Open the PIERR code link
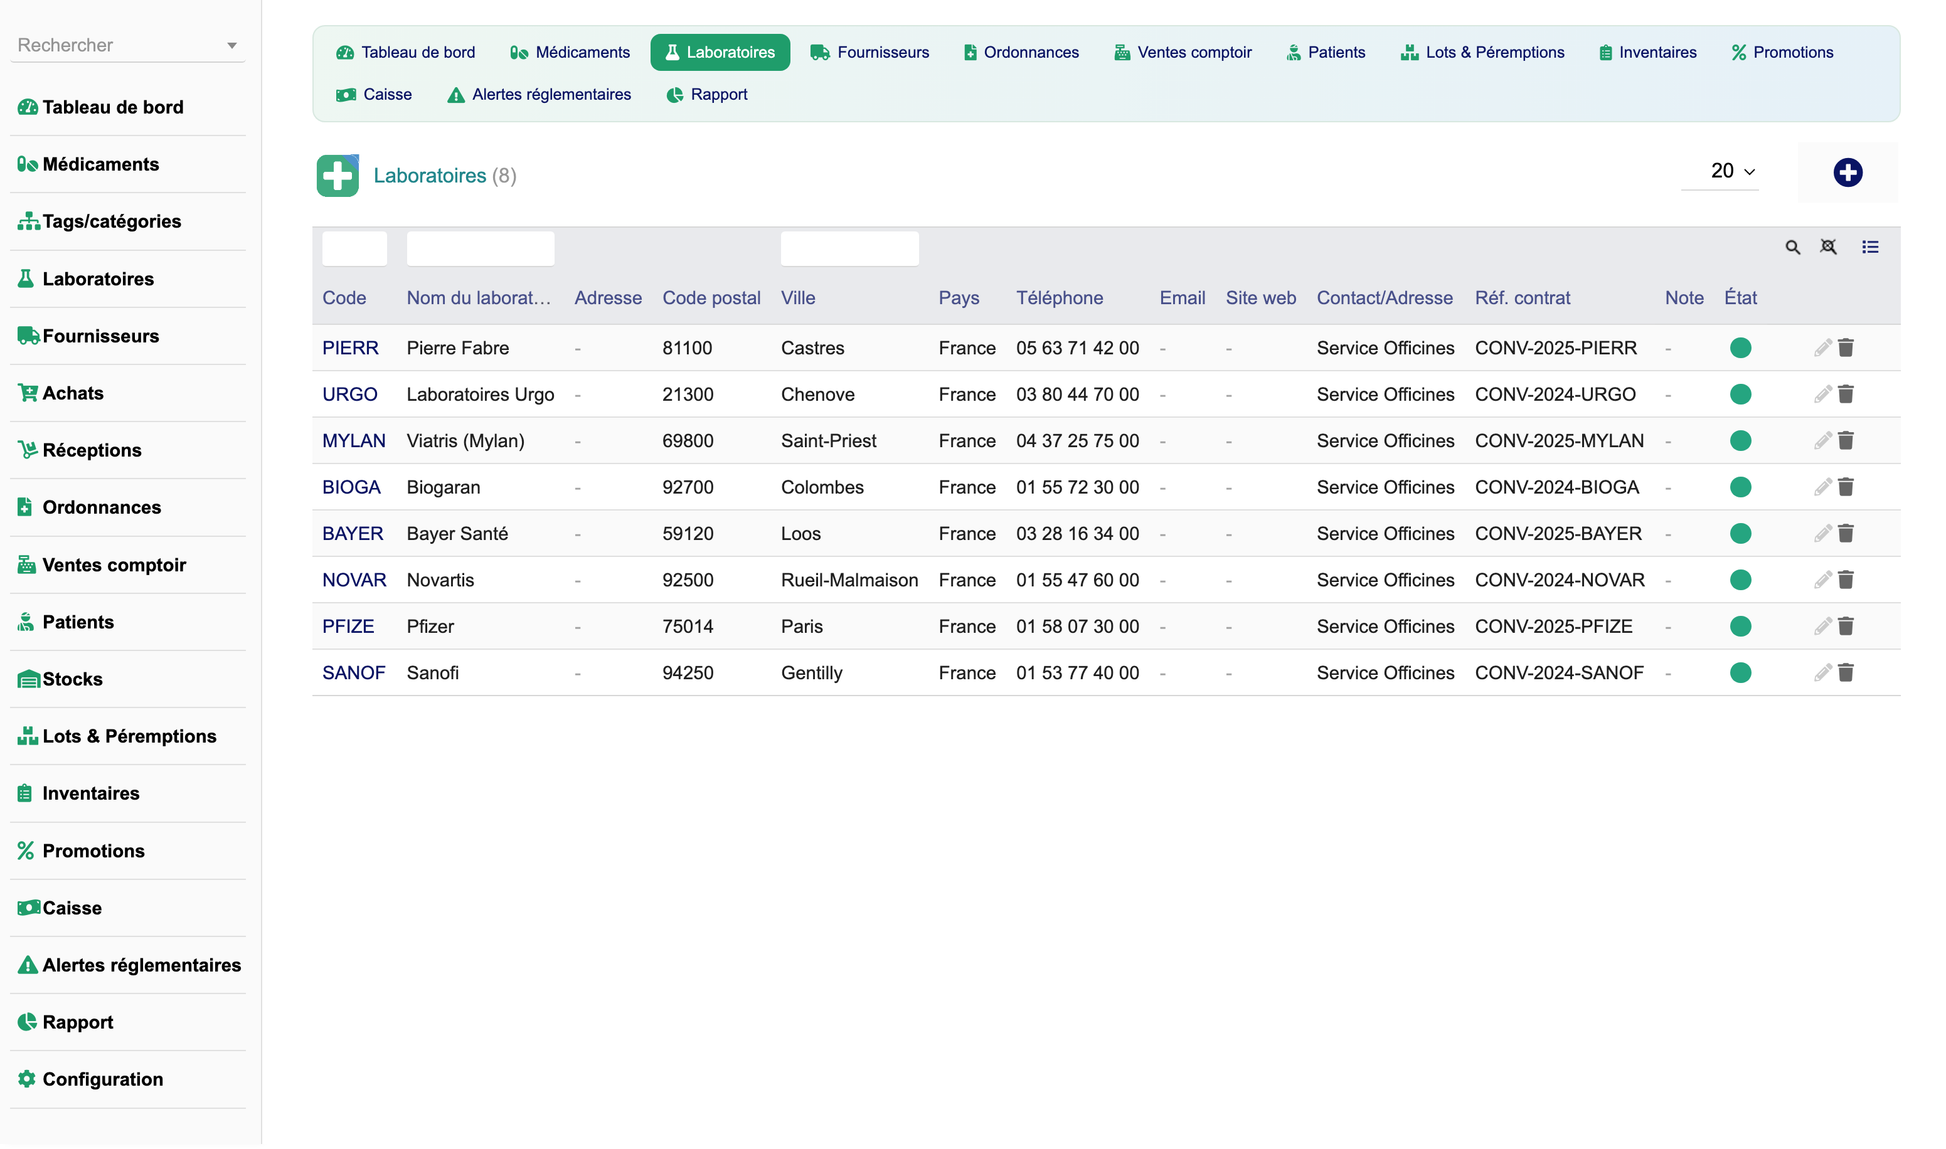Viewport: 1946px width, 1149px height. pos(350,348)
